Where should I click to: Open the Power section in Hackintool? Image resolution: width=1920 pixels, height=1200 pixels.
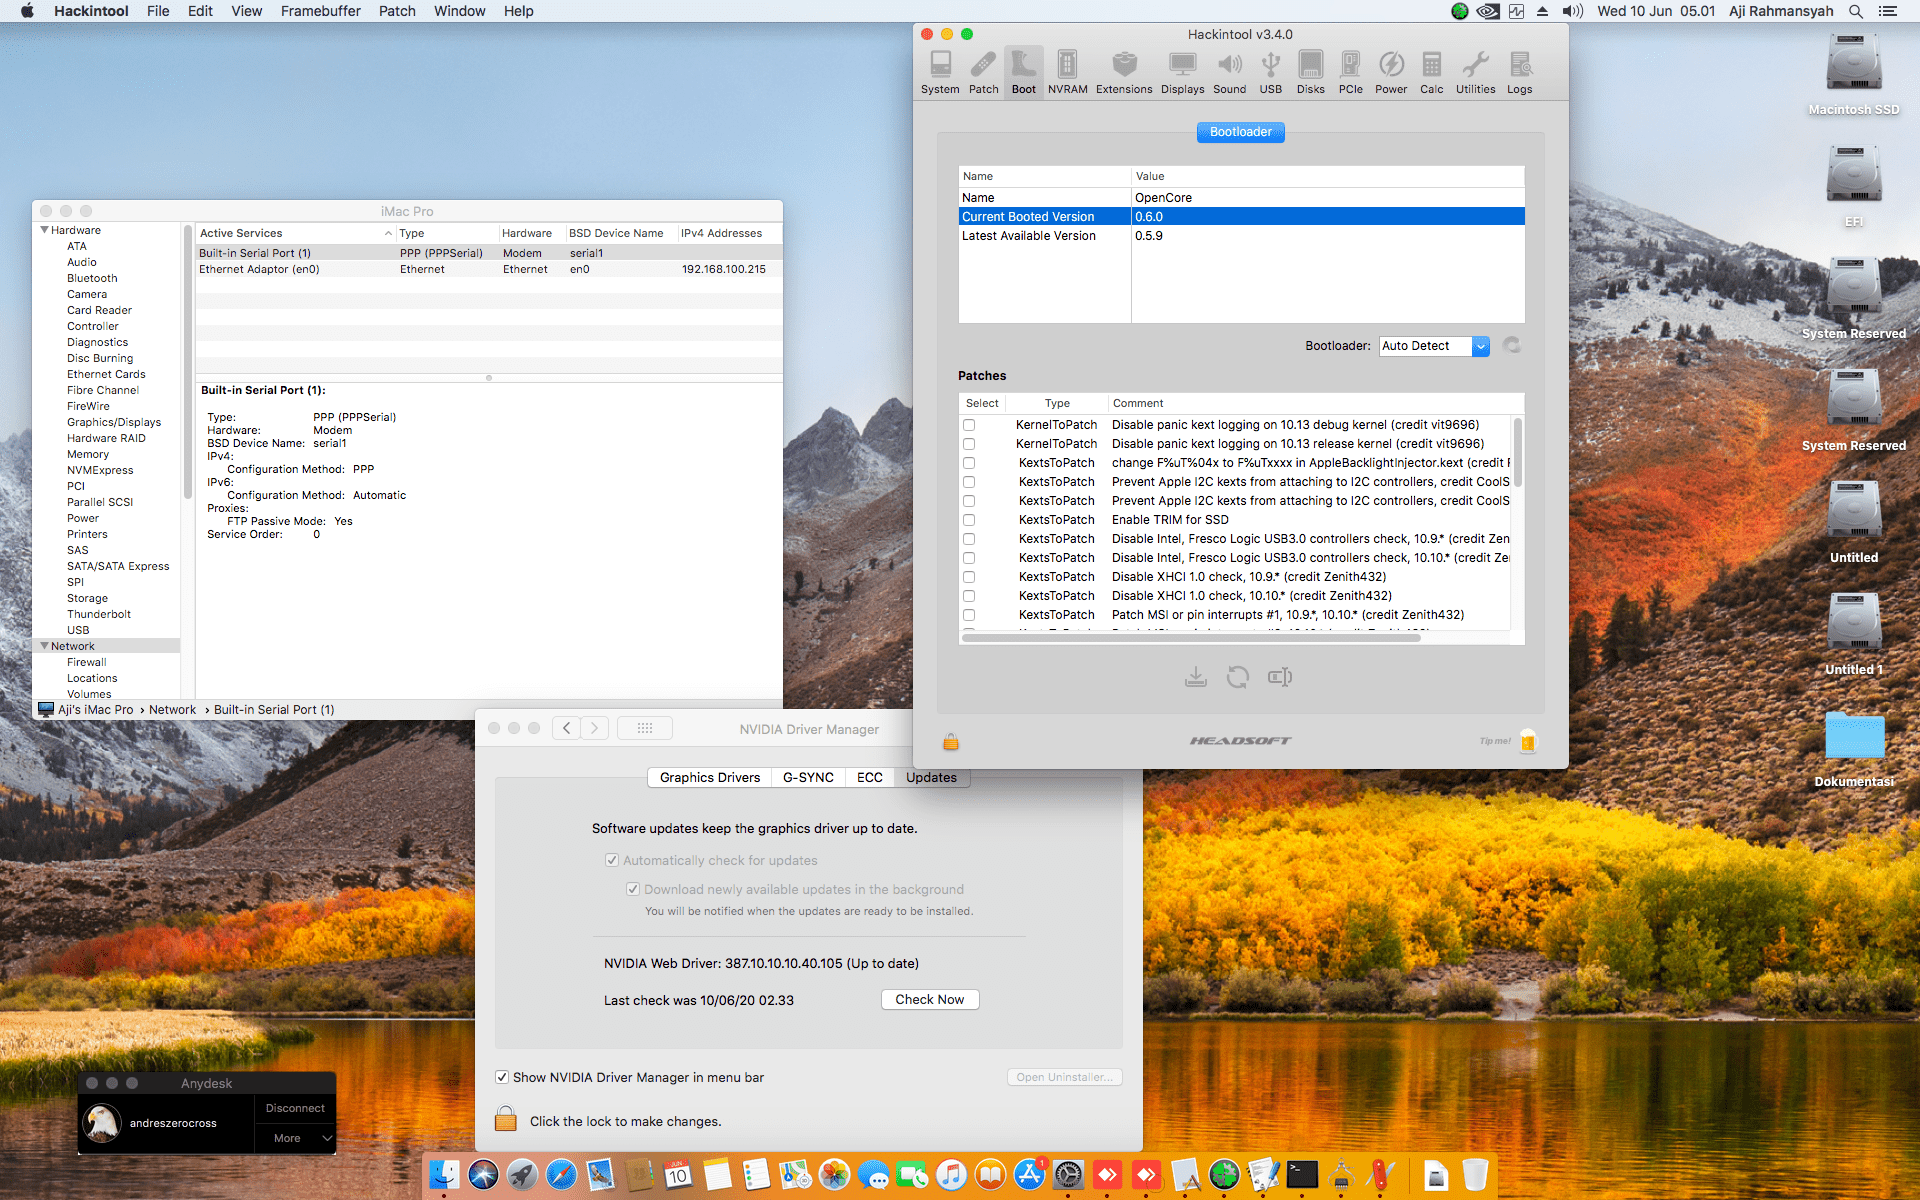click(x=1391, y=73)
